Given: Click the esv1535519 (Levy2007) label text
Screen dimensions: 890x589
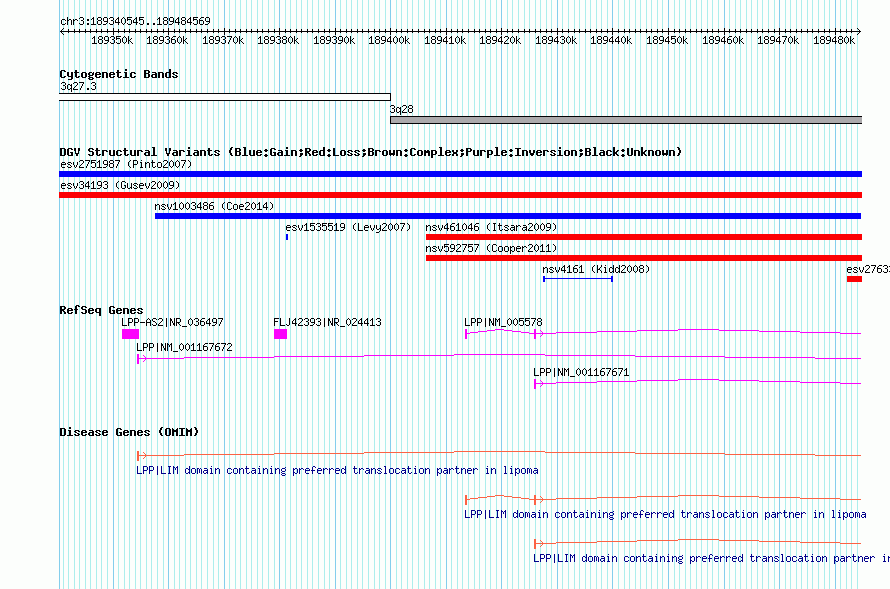Looking at the screenshot, I should point(349,228).
